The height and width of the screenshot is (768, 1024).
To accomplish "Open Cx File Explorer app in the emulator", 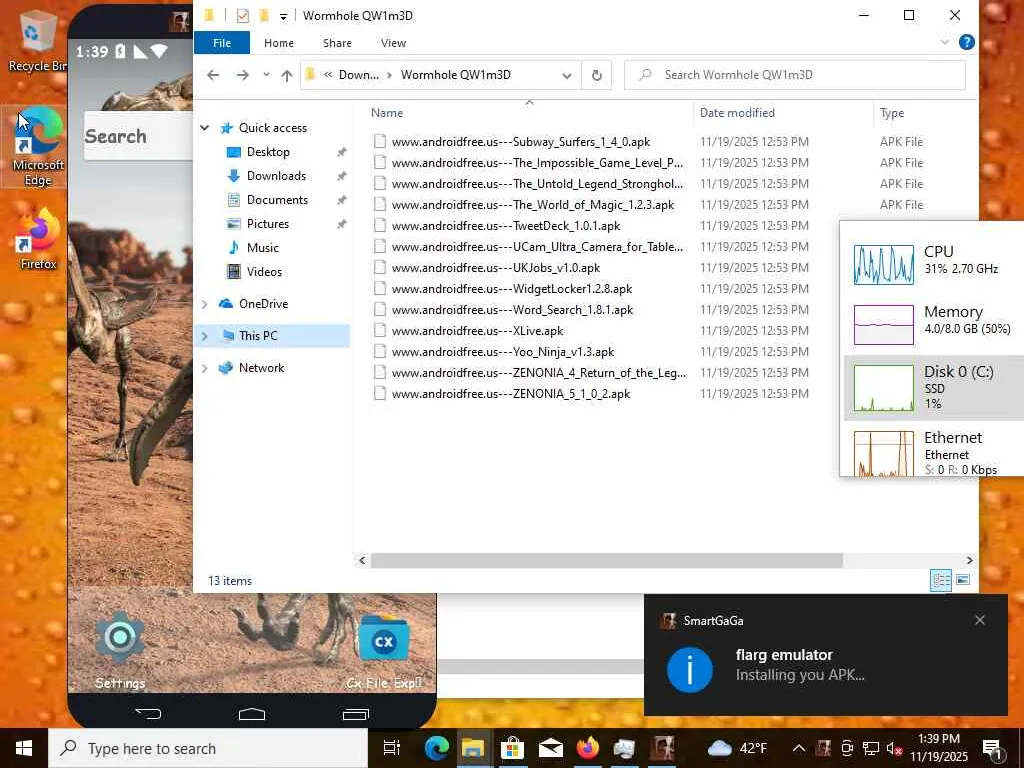I will click(x=384, y=650).
